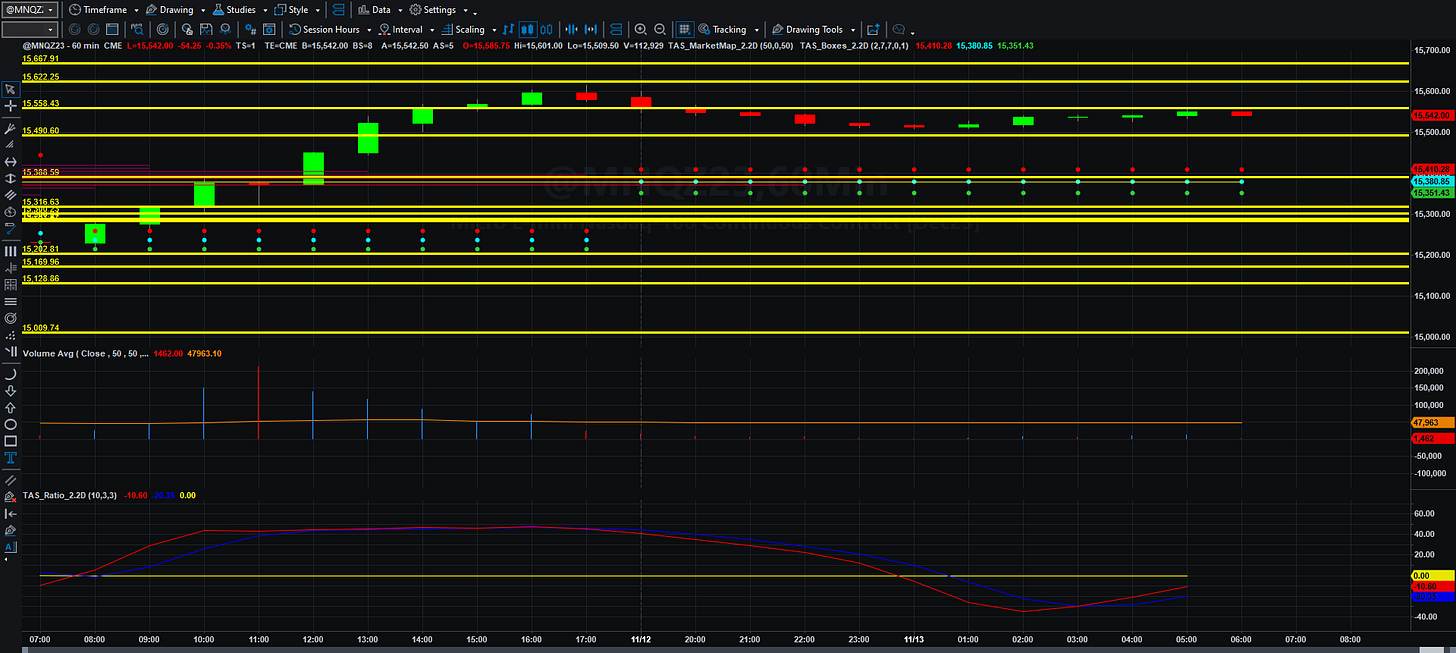Expand the Session Hours dropdown
The image size is (1456, 653).
click(369, 30)
